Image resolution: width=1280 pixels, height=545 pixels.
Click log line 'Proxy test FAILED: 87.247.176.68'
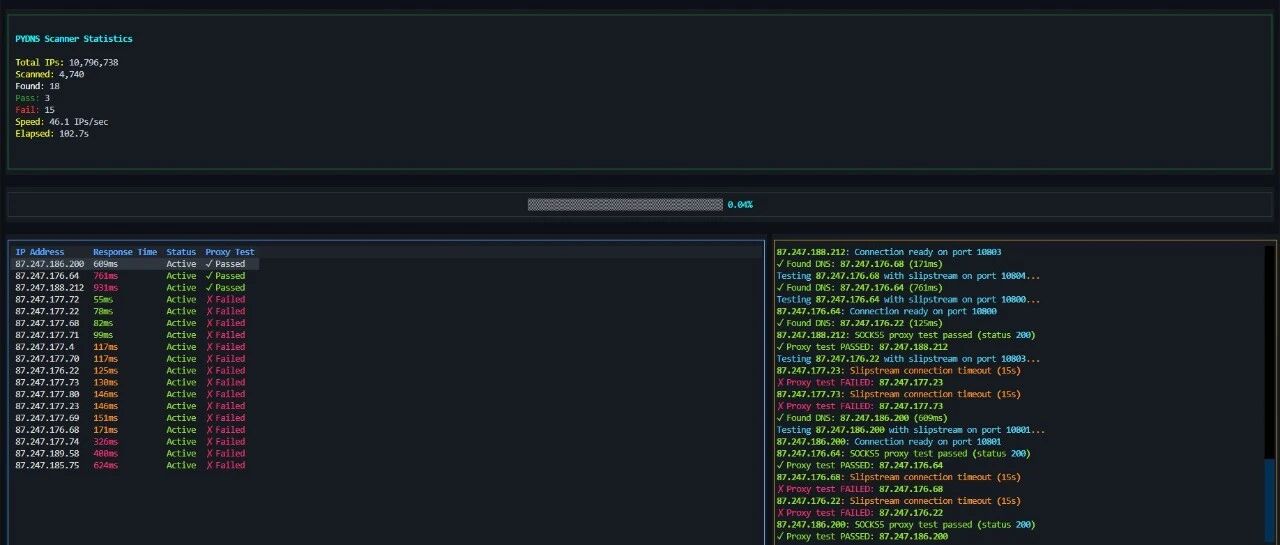(x=860, y=489)
